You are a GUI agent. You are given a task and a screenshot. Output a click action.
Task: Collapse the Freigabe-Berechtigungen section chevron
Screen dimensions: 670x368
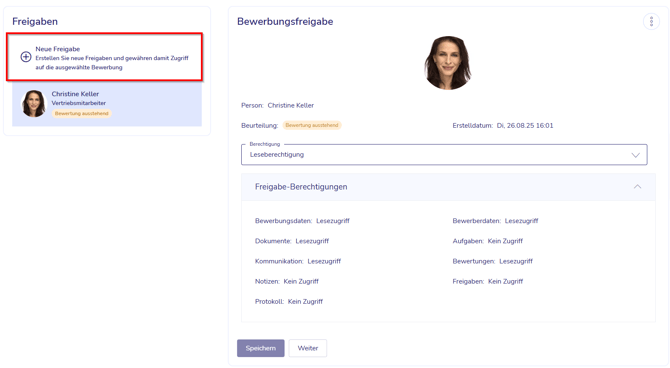[637, 187]
